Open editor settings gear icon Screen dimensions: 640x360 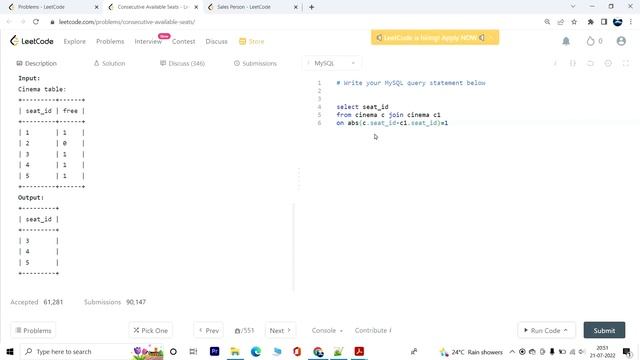click(608, 63)
